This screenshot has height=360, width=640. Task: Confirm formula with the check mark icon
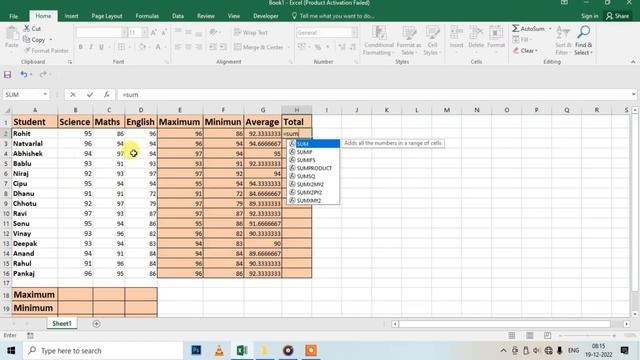coord(90,95)
